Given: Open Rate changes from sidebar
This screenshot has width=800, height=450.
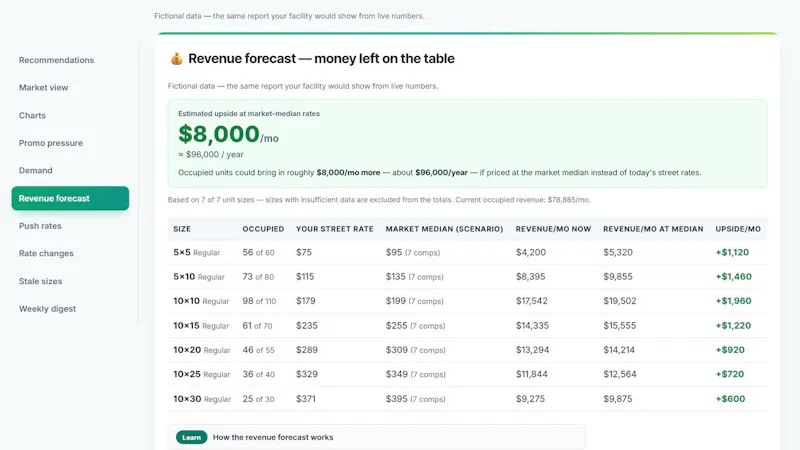Looking at the screenshot, I should pos(46,253).
